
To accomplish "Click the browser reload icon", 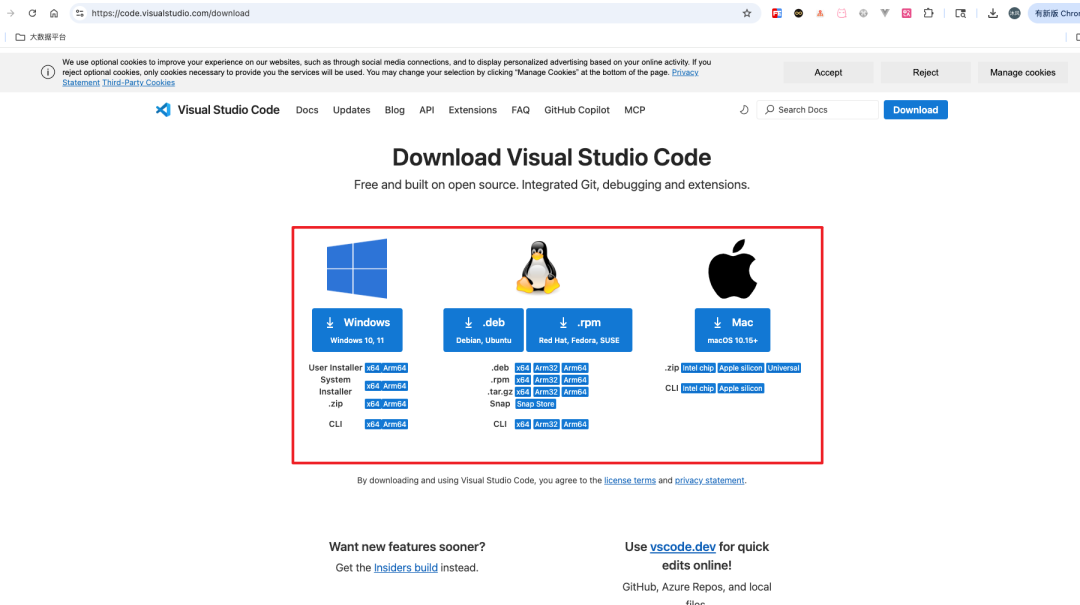I will 32,13.
